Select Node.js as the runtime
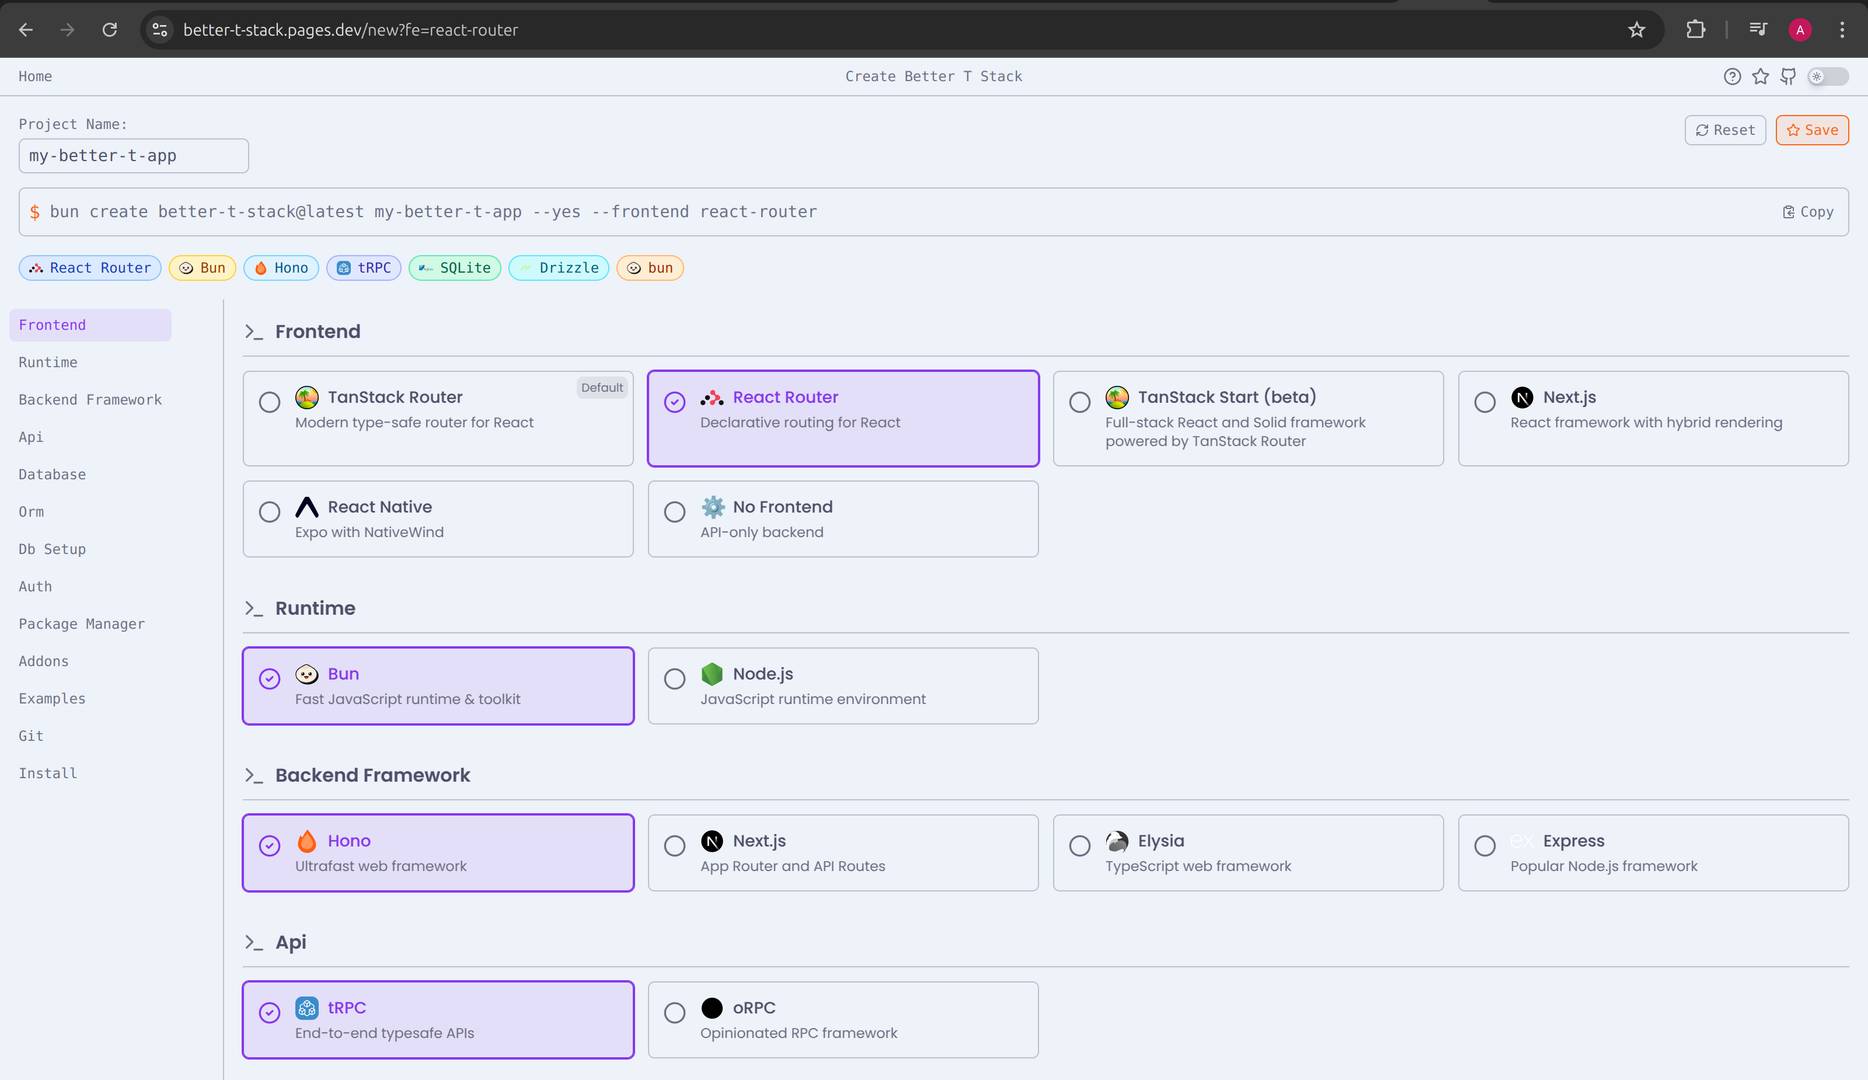The width and height of the screenshot is (1868, 1080). click(842, 685)
